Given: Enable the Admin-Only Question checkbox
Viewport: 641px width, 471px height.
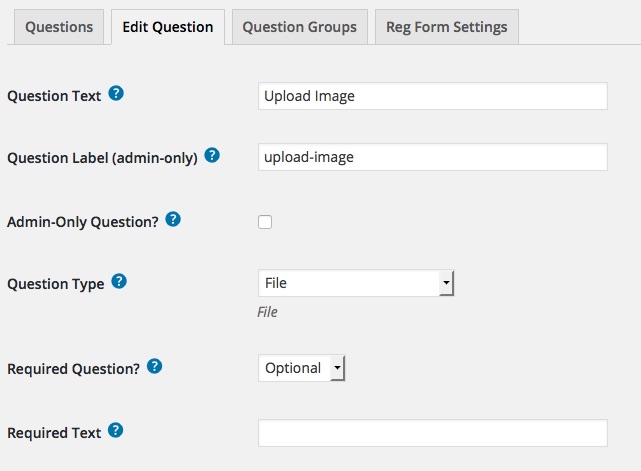Looking at the screenshot, I should [x=265, y=222].
